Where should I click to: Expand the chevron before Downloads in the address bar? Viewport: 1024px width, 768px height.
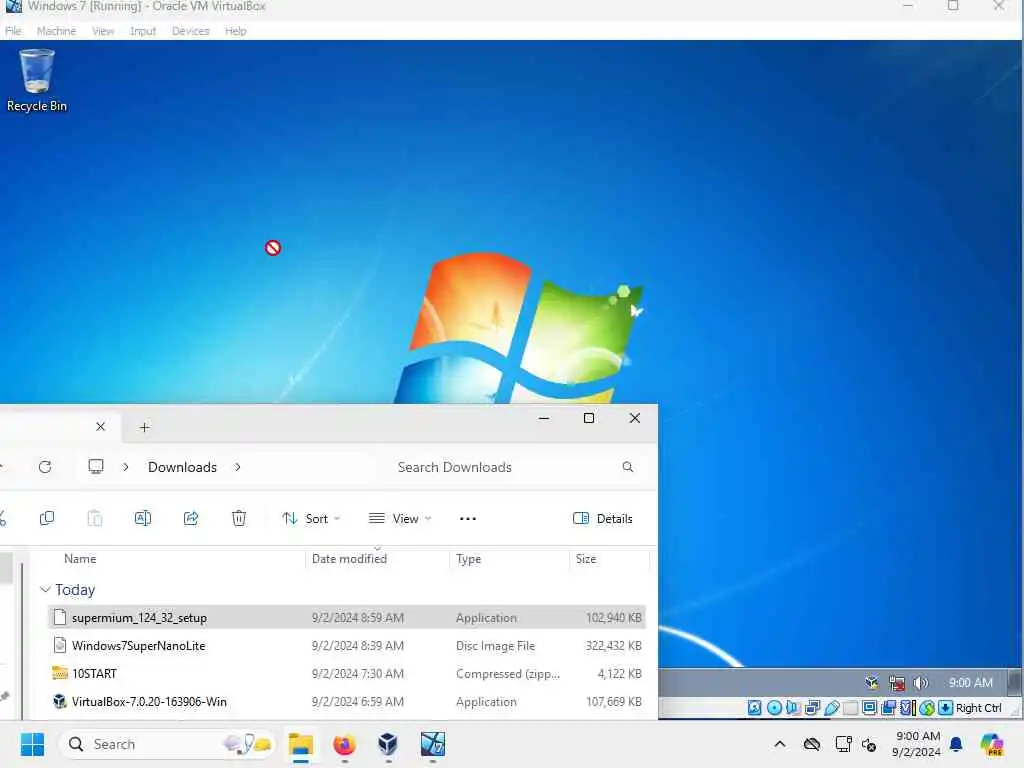(125, 467)
